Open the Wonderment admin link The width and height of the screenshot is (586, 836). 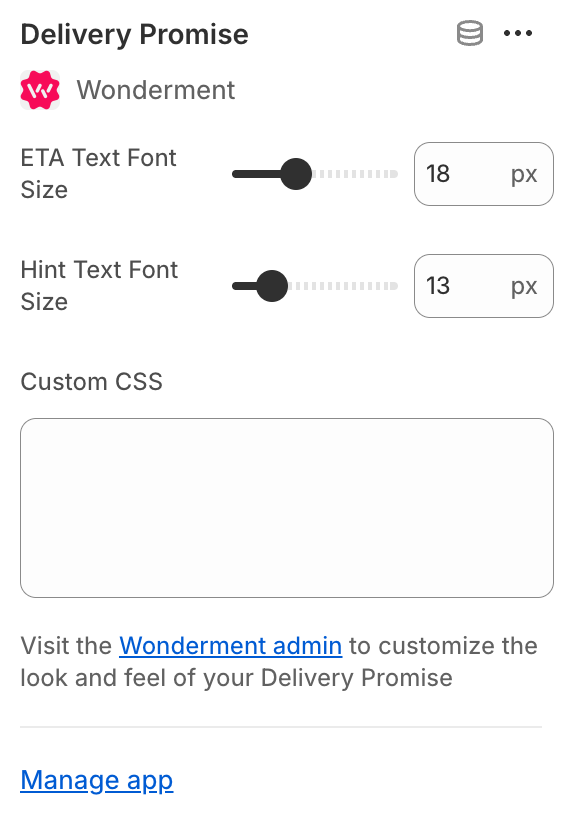pos(230,646)
